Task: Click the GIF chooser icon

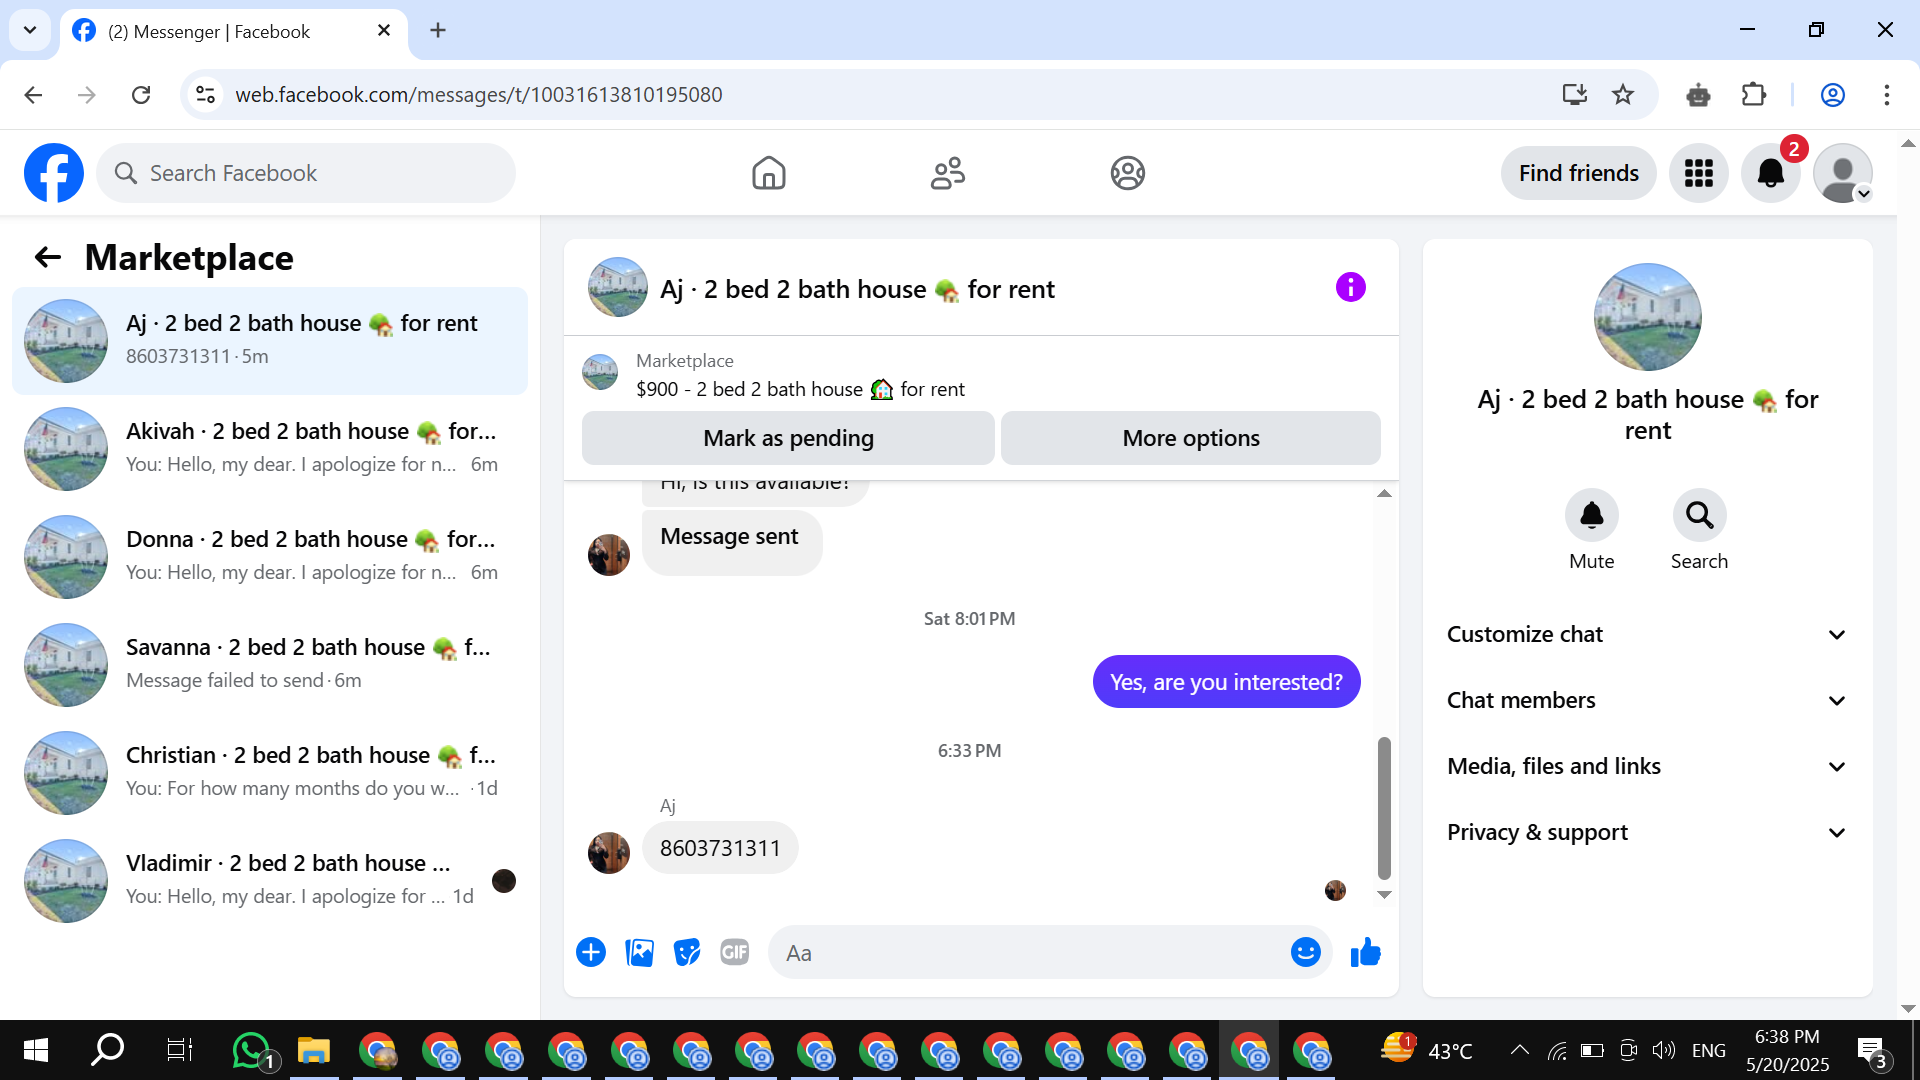Action: tap(735, 953)
